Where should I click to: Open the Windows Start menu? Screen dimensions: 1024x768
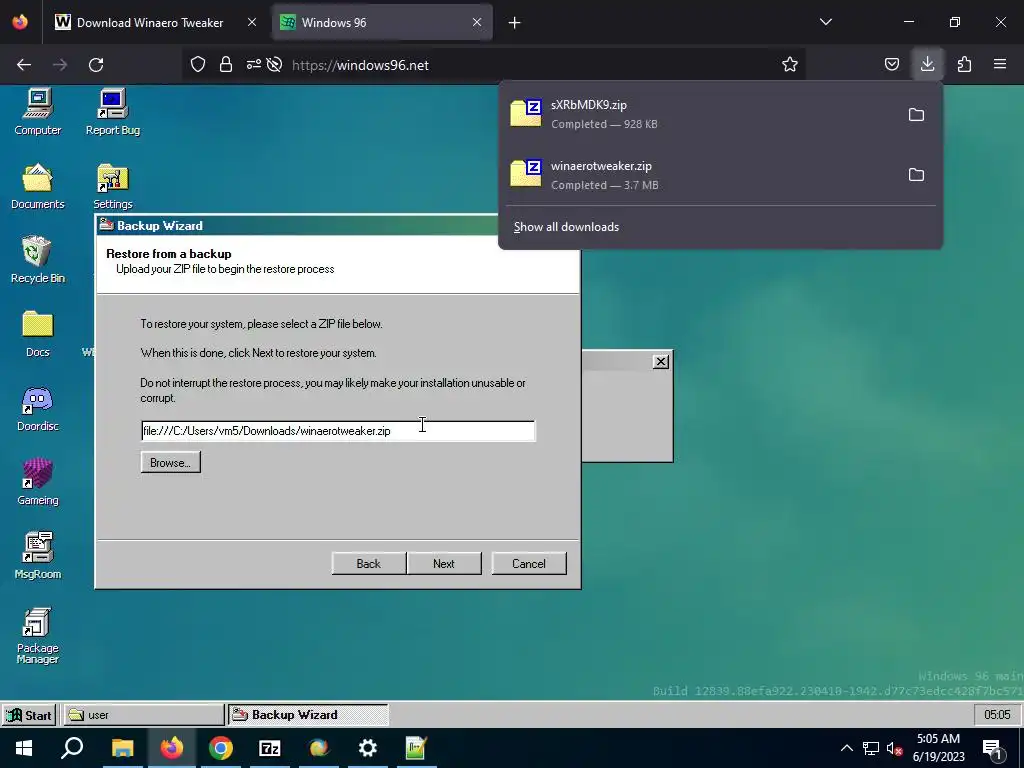tap(24, 748)
